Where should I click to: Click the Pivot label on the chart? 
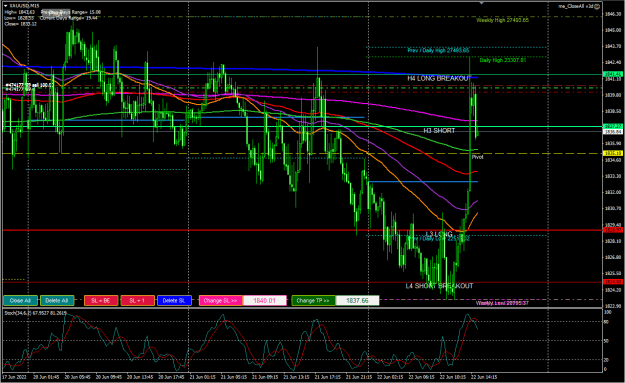[x=478, y=157]
